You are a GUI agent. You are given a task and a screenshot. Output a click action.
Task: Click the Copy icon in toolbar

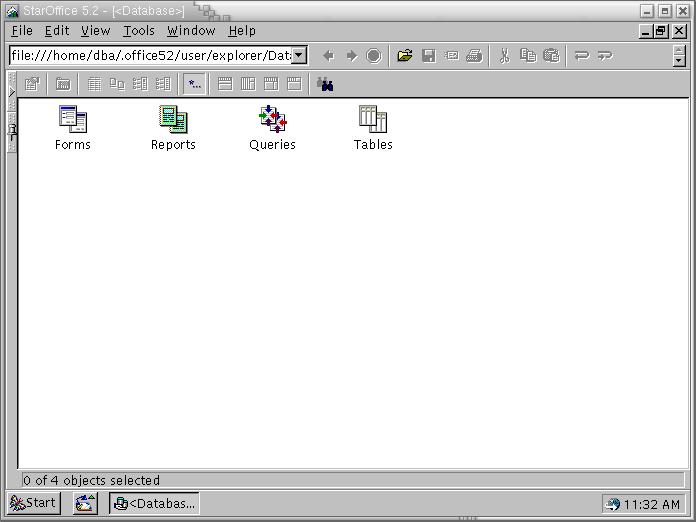click(x=528, y=56)
